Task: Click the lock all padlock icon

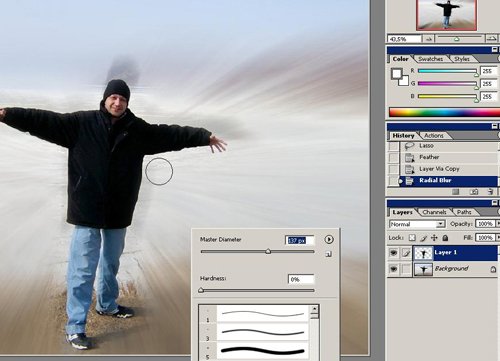Action: click(x=445, y=238)
